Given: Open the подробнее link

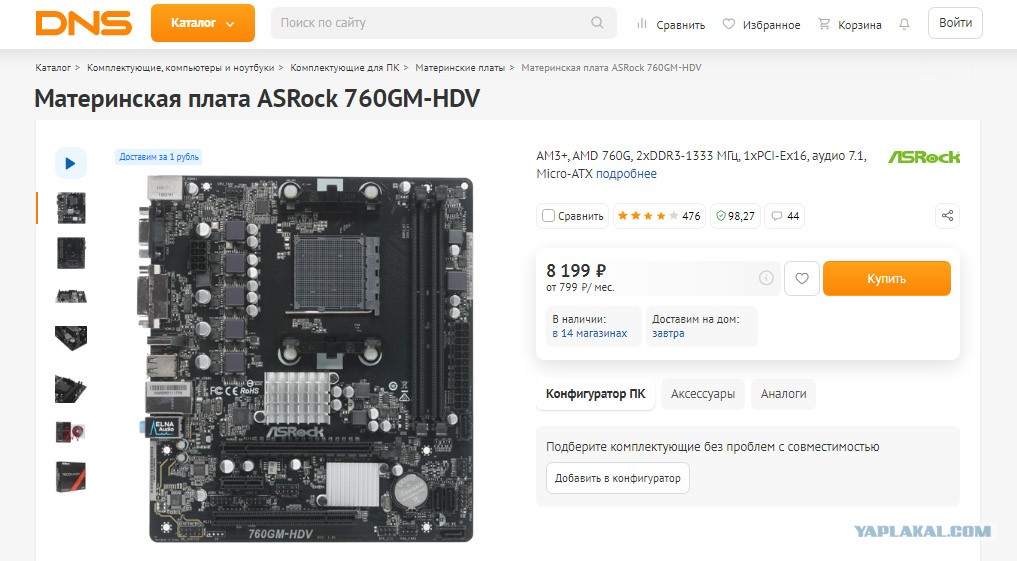Looking at the screenshot, I should pos(626,174).
